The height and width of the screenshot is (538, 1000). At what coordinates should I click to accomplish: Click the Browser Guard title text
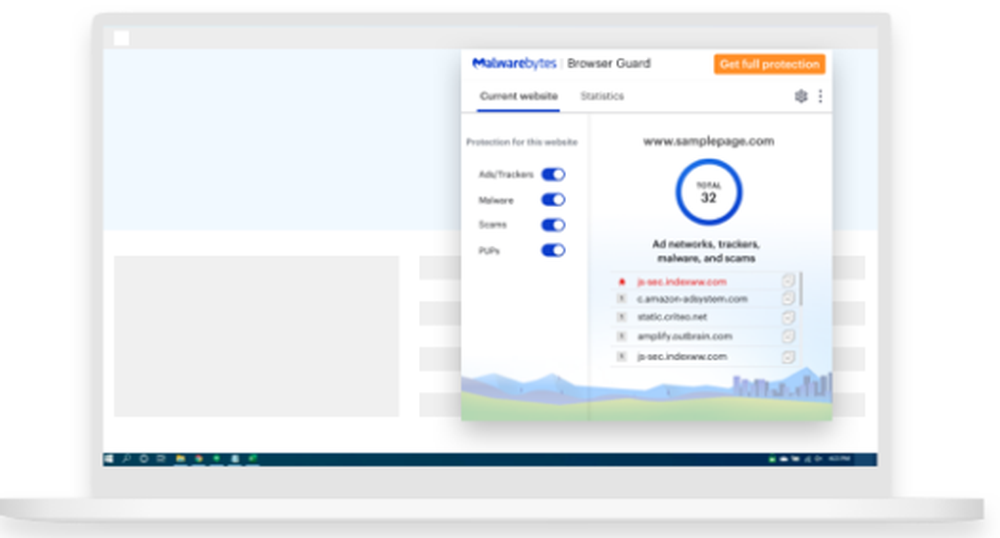pos(609,63)
